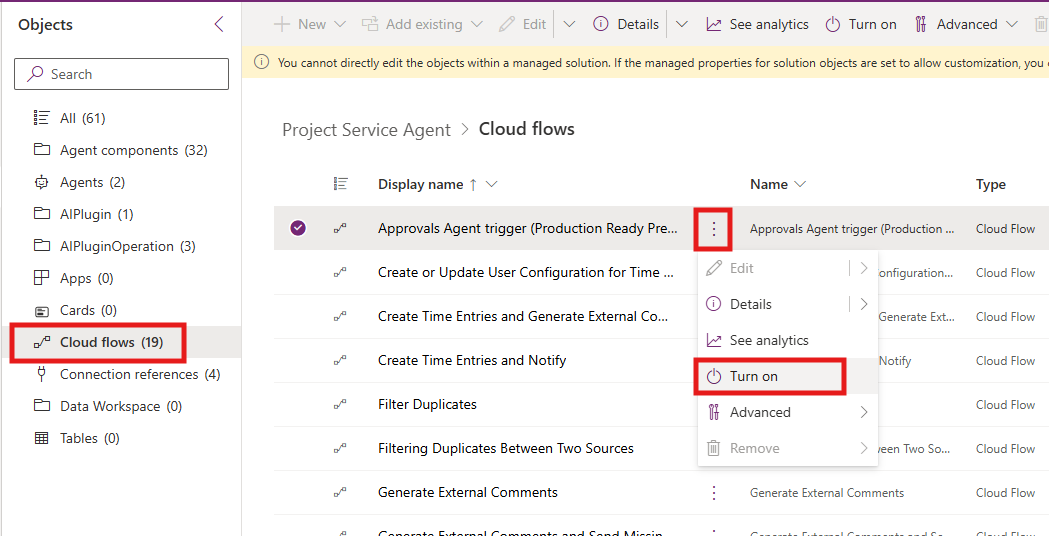Open Agent components (32) folder

[133, 151]
